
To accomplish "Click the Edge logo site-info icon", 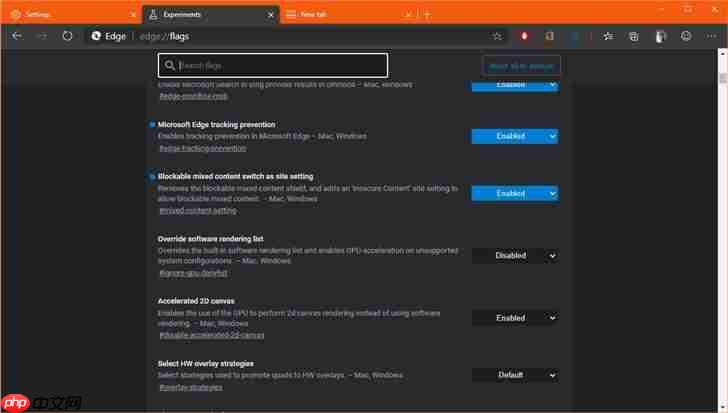I will (96, 36).
